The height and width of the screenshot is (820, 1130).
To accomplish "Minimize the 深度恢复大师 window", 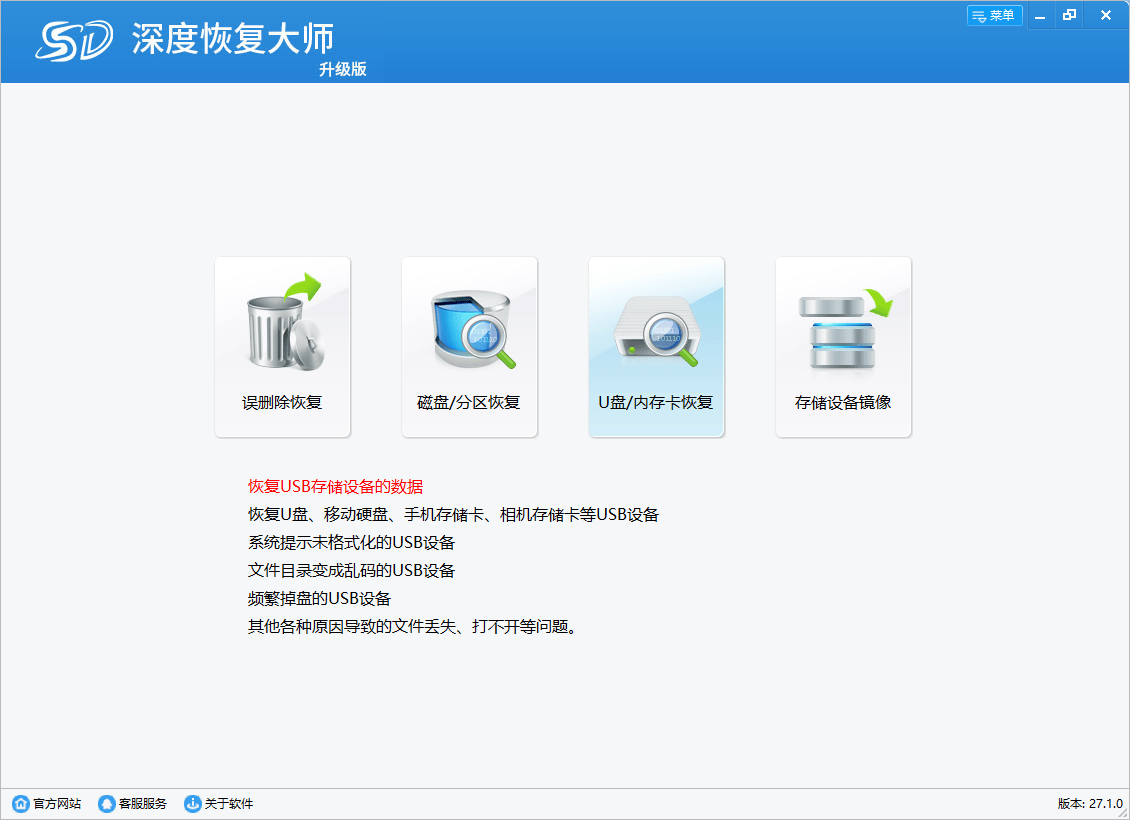I will [1040, 16].
